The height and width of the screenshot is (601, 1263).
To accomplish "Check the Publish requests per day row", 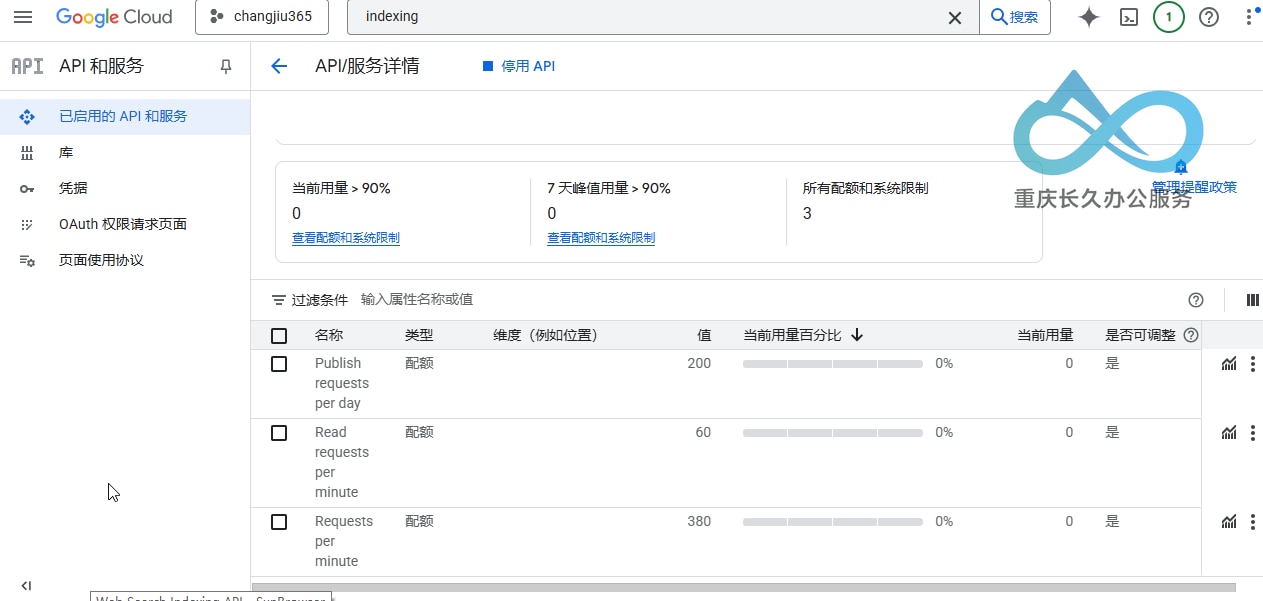I will [x=279, y=364].
